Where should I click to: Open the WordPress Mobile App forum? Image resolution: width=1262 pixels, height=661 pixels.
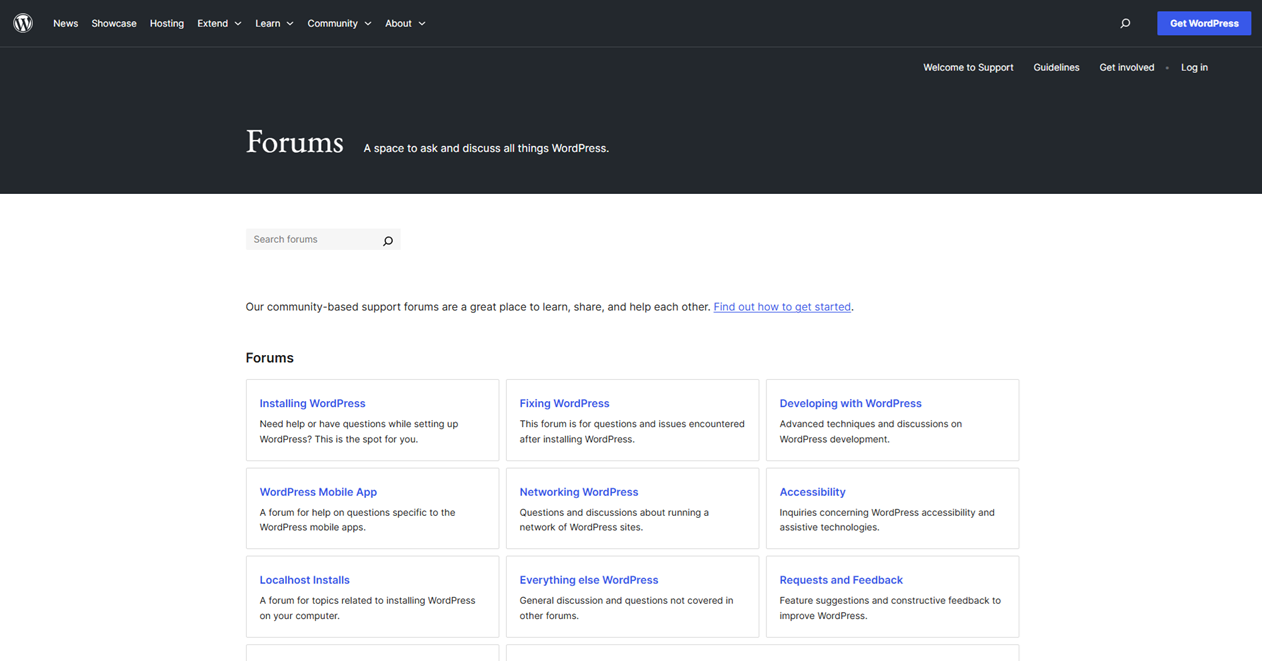point(318,492)
